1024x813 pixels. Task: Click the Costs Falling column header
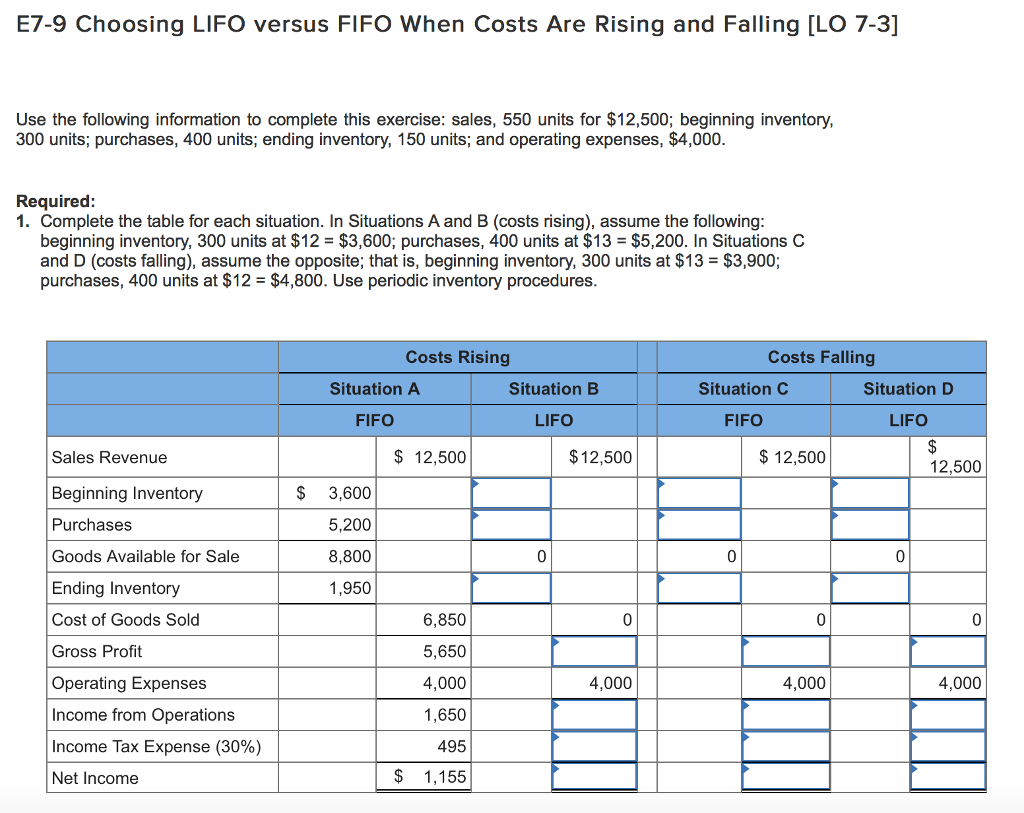(820, 357)
